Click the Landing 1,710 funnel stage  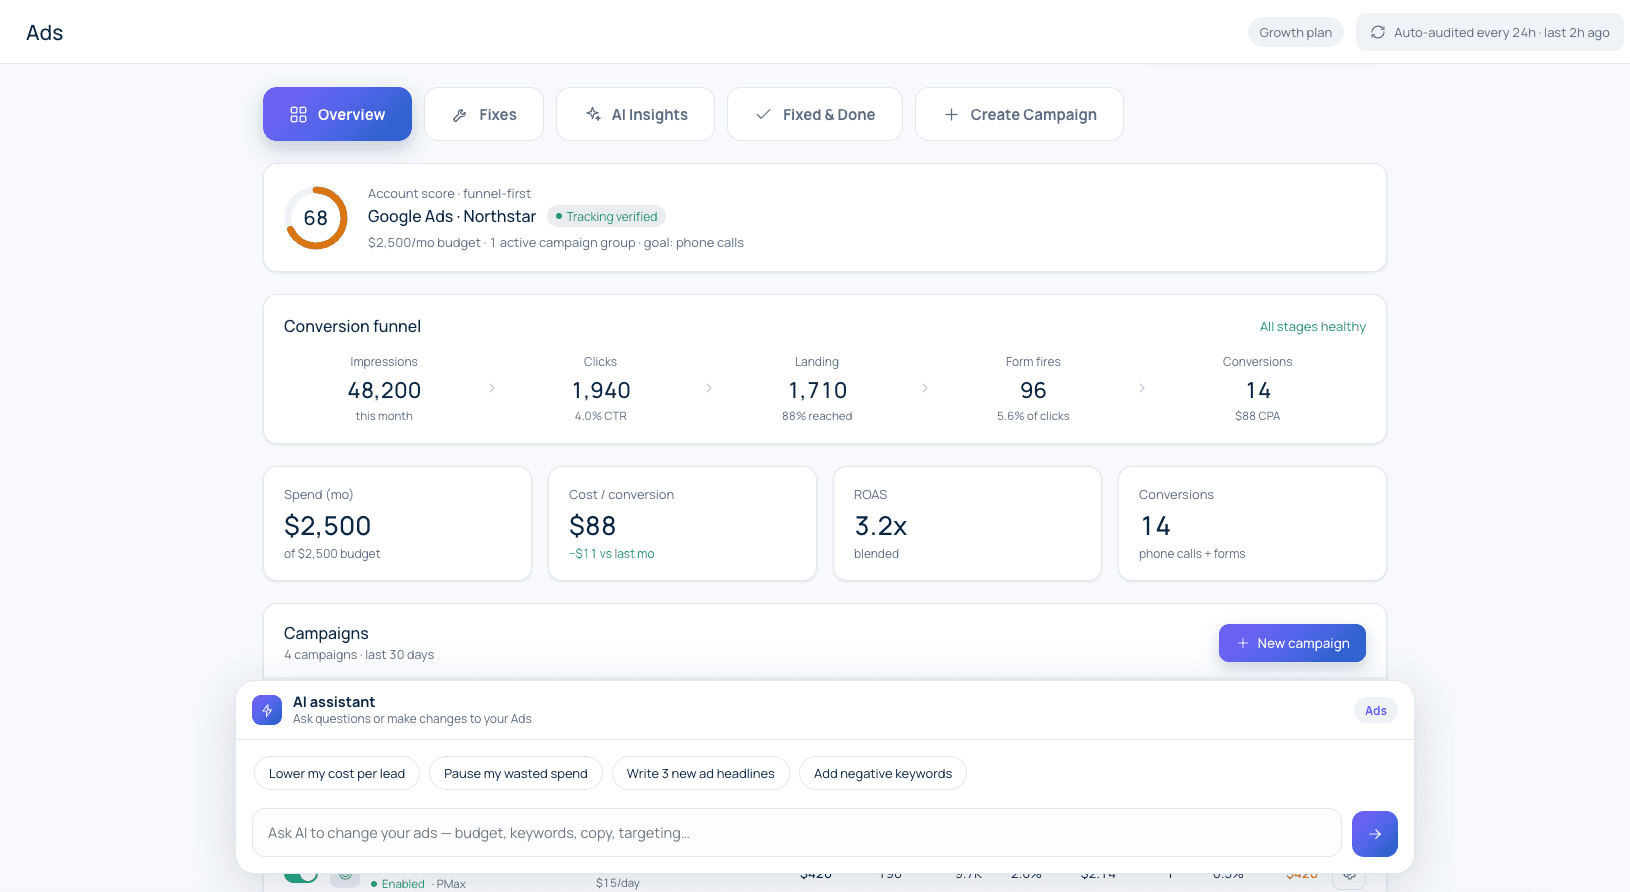coord(817,389)
